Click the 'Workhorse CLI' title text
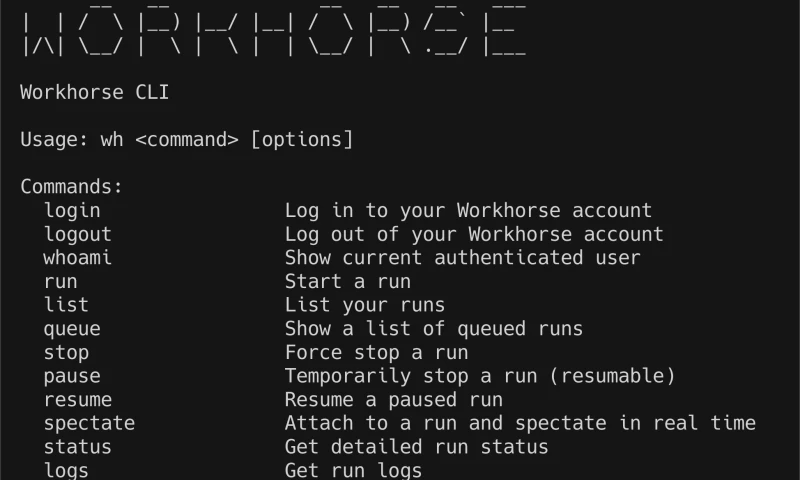 94,92
